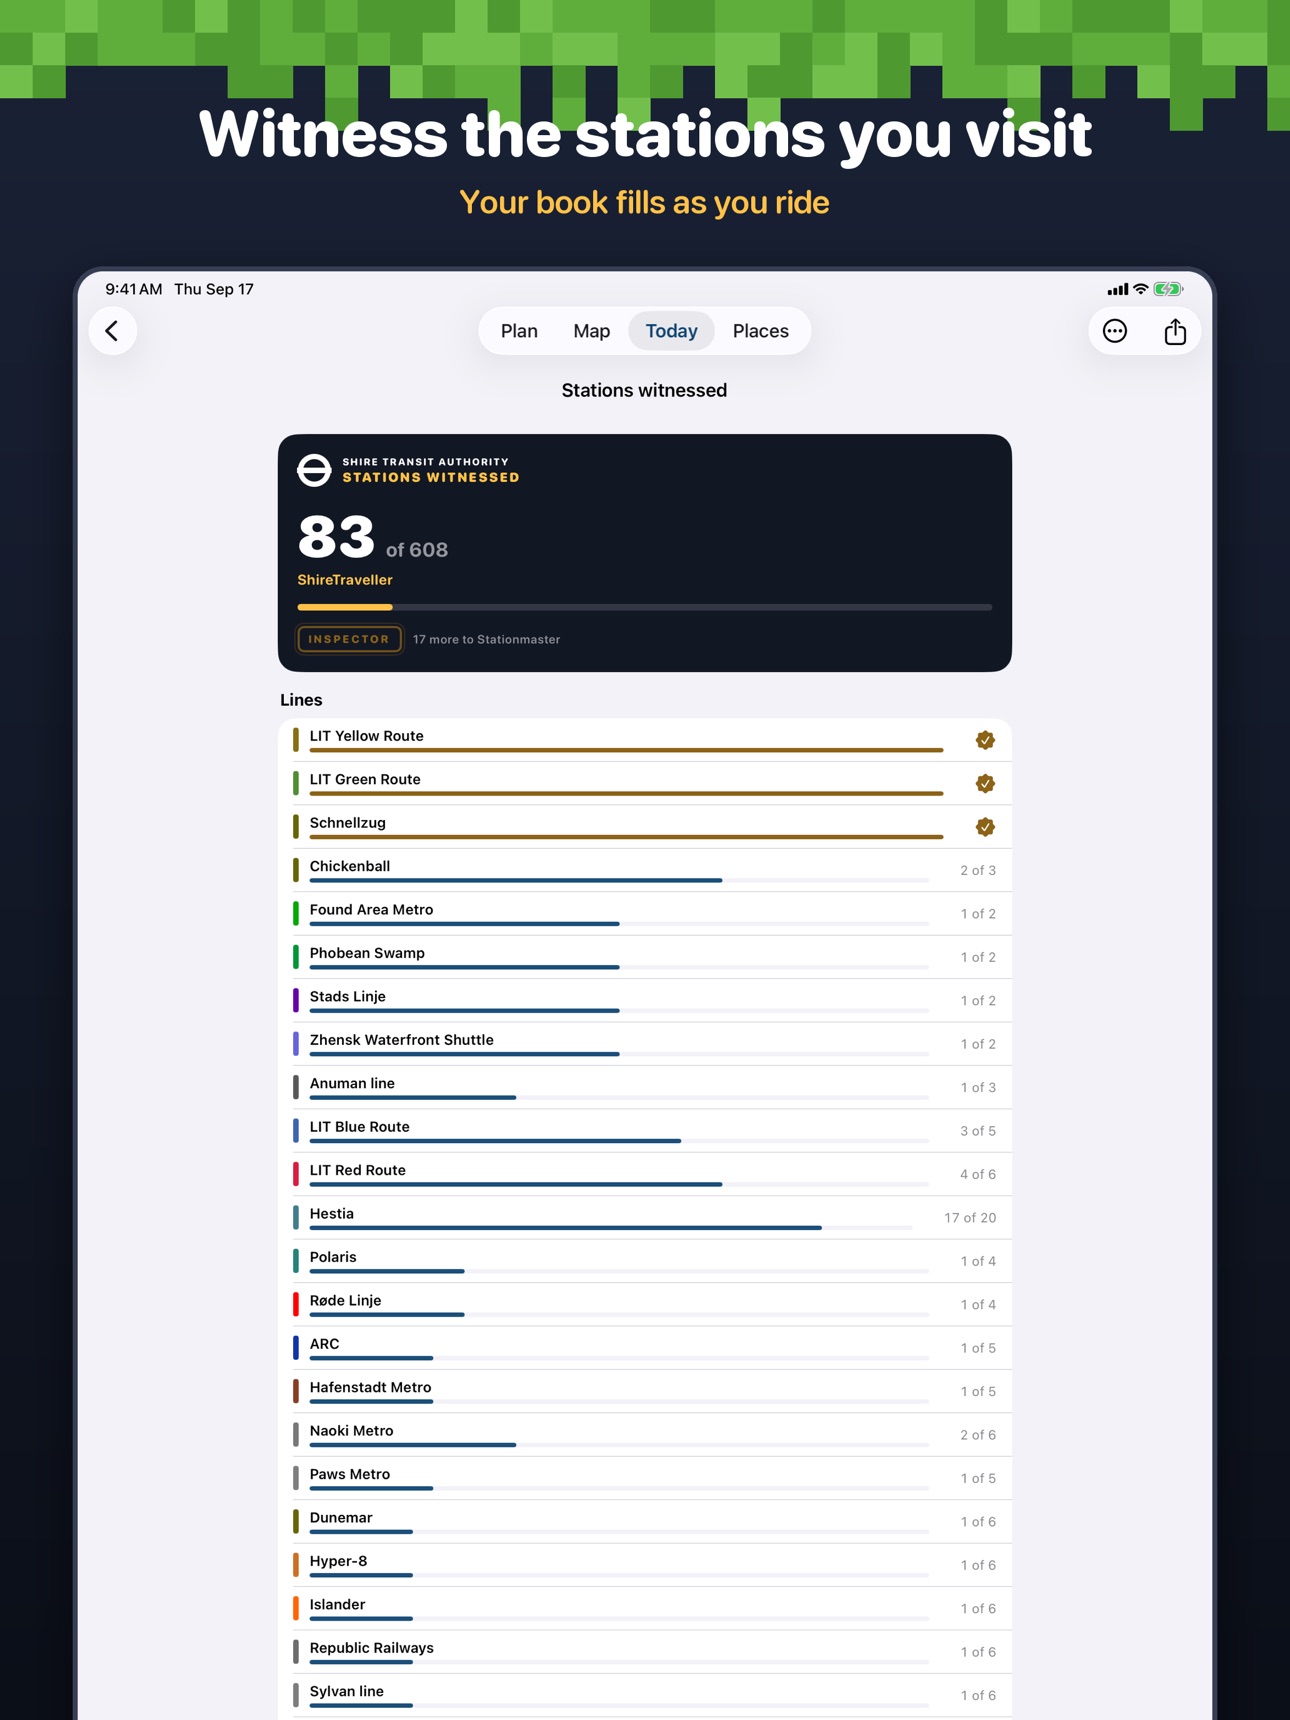Select the Today tab

click(671, 331)
